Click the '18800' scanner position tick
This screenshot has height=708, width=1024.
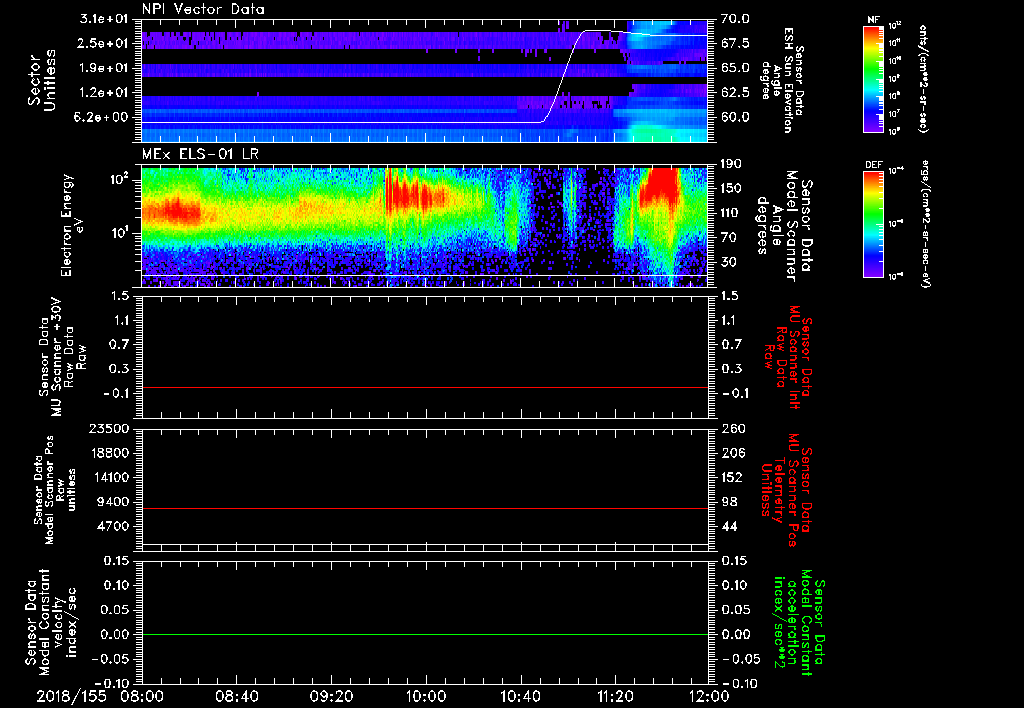coord(110,453)
